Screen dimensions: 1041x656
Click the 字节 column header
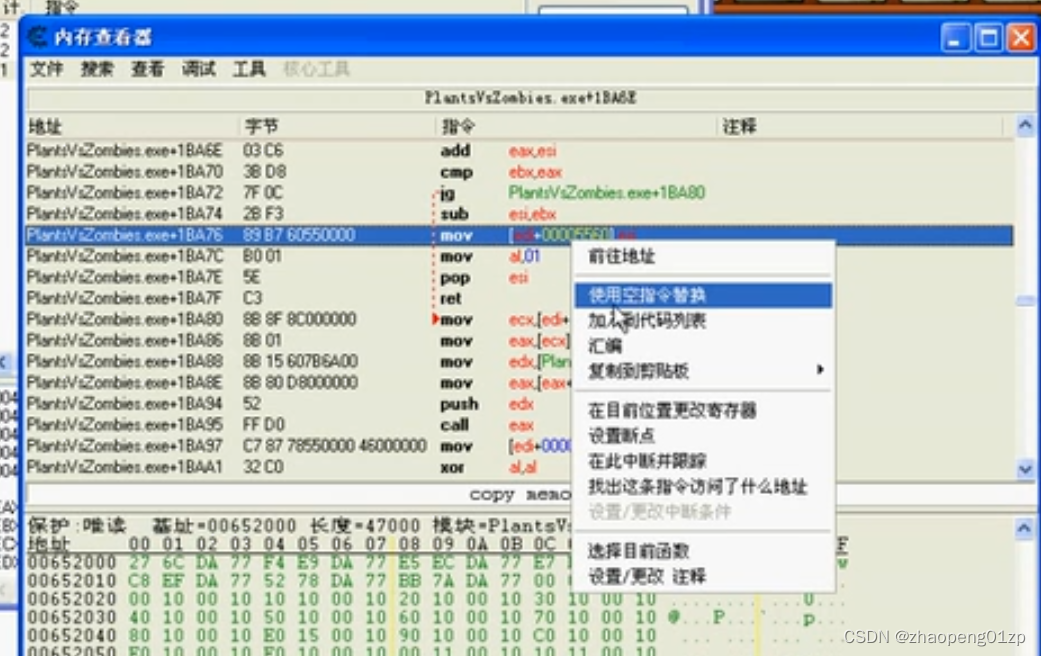tap(337, 126)
